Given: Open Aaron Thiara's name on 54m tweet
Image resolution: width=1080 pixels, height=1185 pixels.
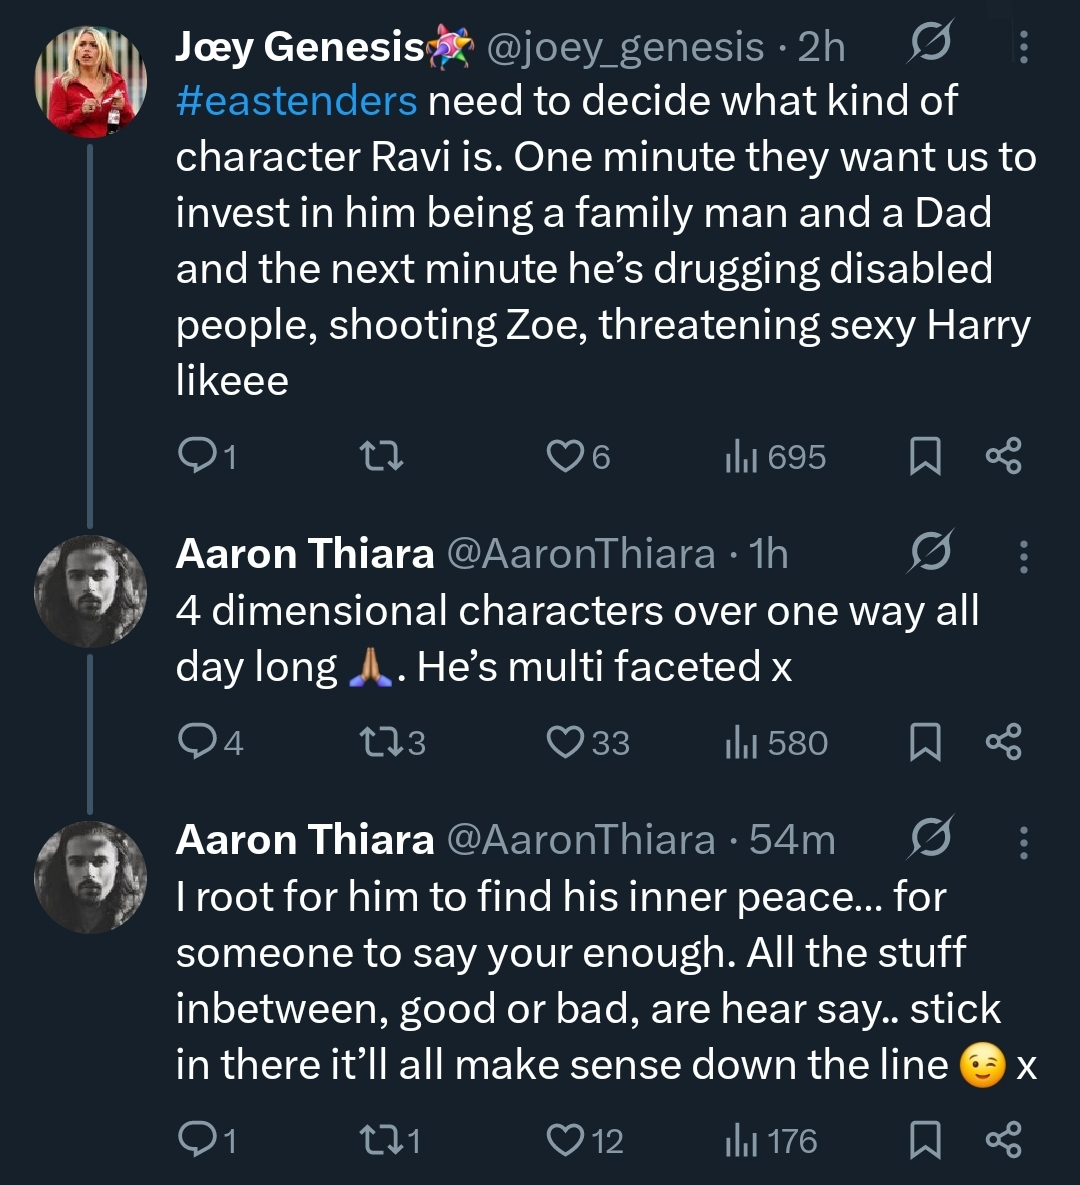Looking at the screenshot, I should coord(305,840).
